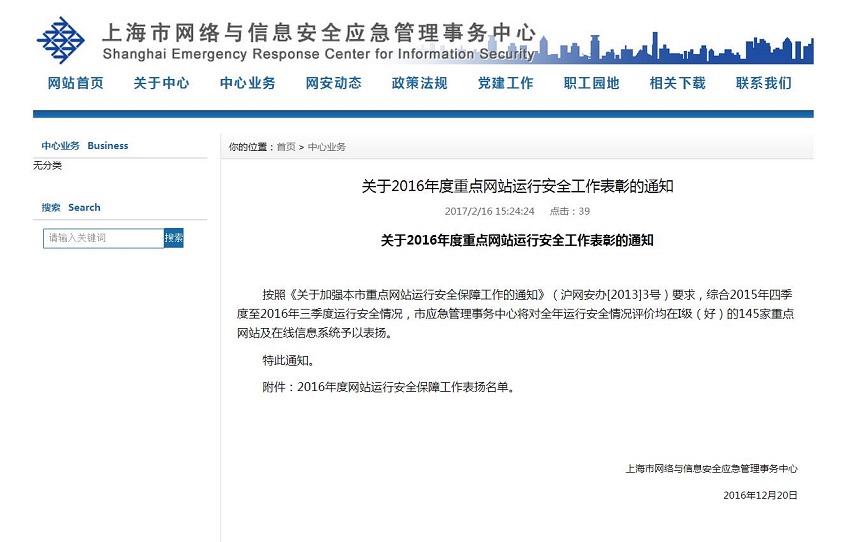Click the paragraph beginning 按照《关于加强本市重点网站
The width and height of the screenshot is (850, 542).
pyautogui.click(x=516, y=314)
